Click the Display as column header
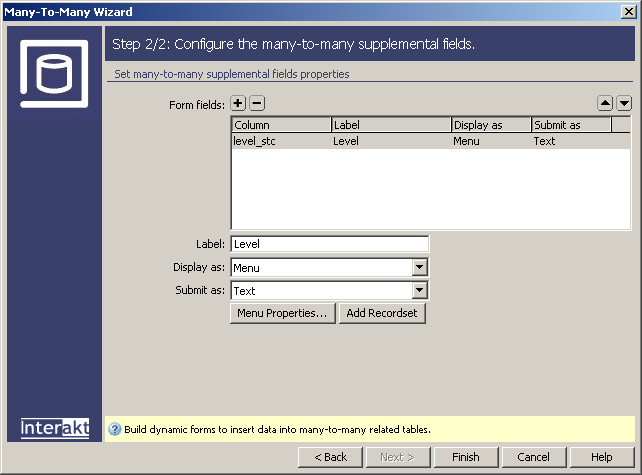The height and width of the screenshot is (475, 642). (491, 125)
